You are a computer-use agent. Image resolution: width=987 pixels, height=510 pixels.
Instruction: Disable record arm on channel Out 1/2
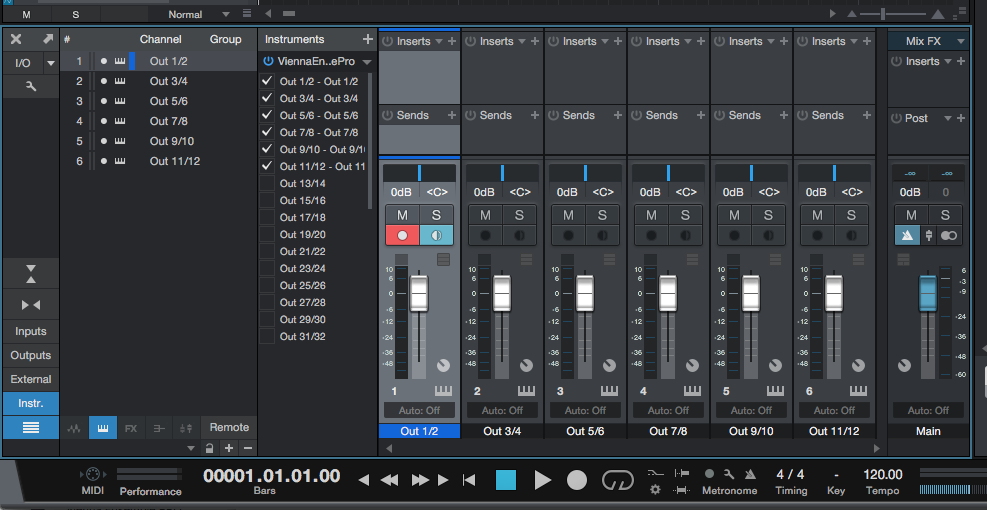(x=402, y=235)
